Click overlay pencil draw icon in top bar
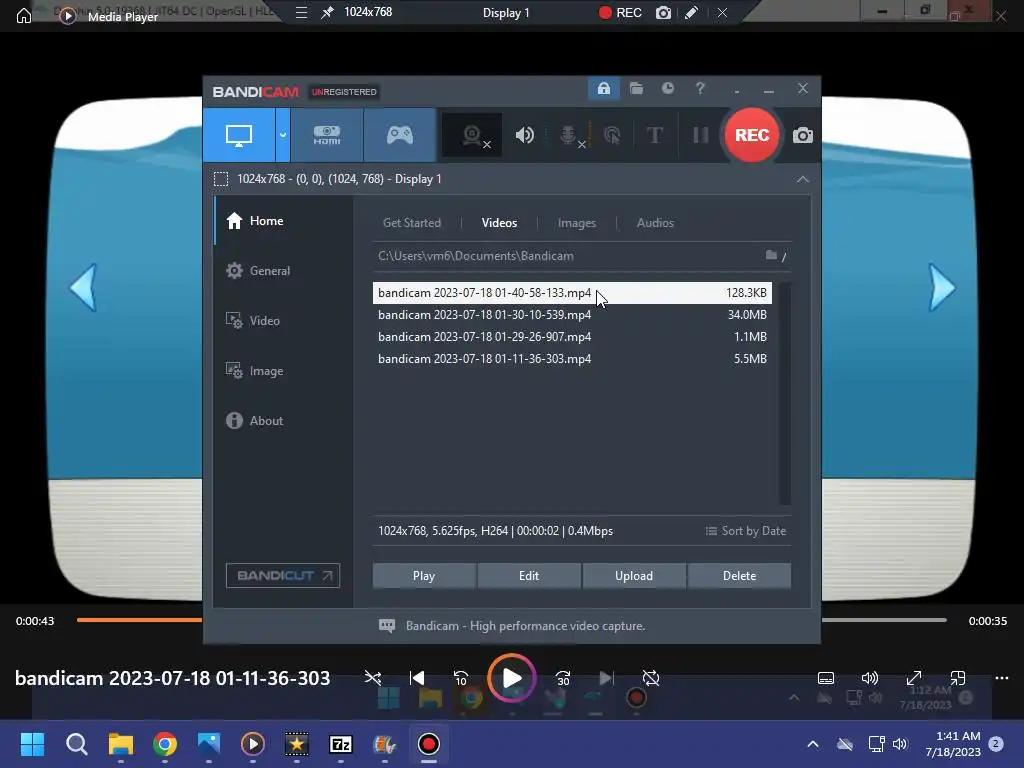This screenshot has width=1024, height=768. (692, 12)
